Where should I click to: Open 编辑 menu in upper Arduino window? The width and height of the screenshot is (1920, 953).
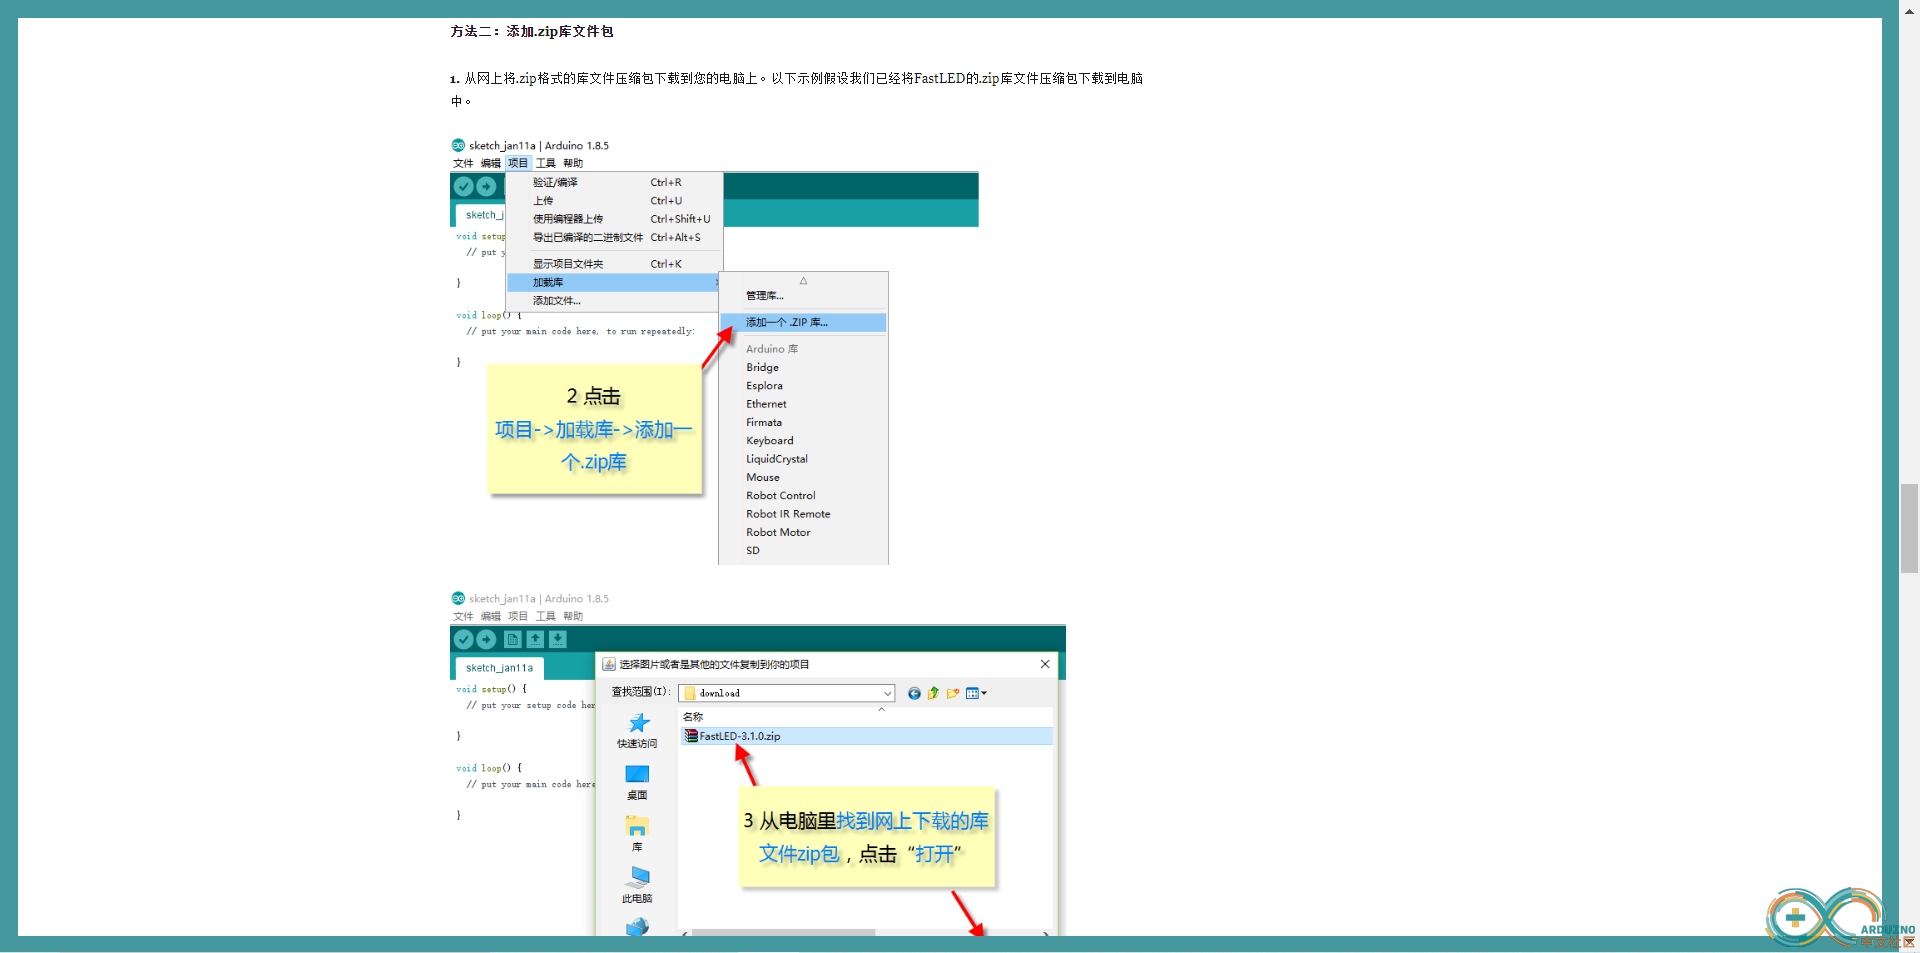(490, 163)
